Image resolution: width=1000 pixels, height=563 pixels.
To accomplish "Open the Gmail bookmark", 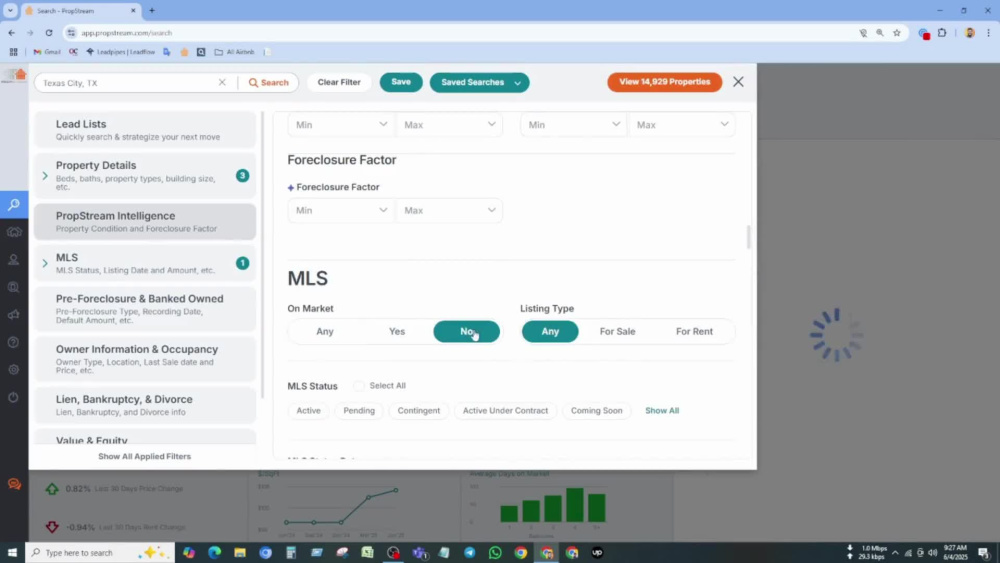I will (47, 52).
